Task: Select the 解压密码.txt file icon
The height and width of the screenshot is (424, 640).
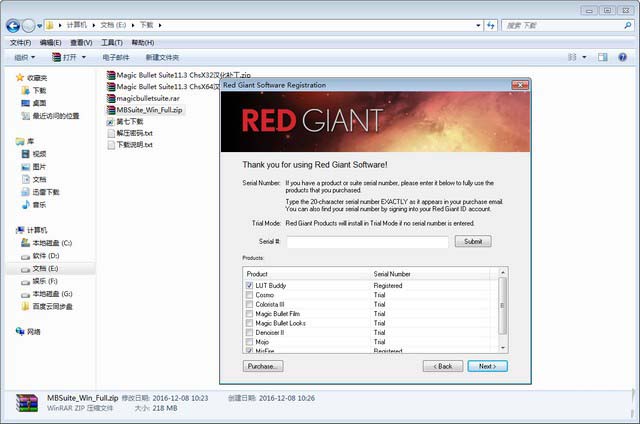Action: (111, 133)
